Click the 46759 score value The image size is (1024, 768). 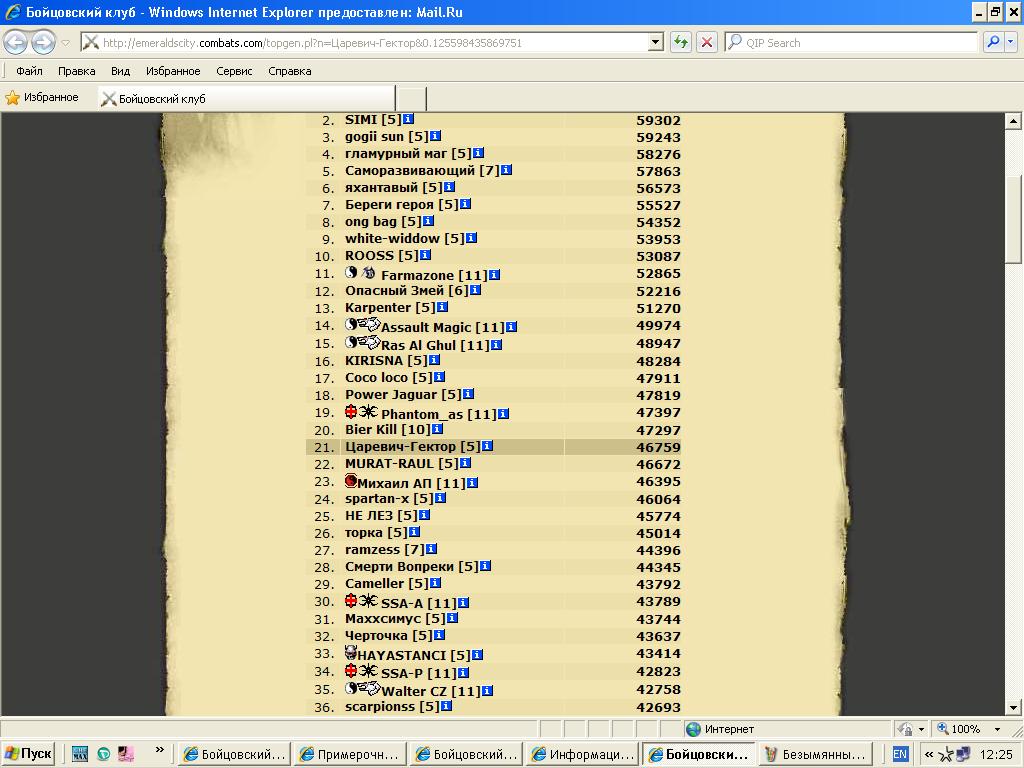tap(658, 447)
